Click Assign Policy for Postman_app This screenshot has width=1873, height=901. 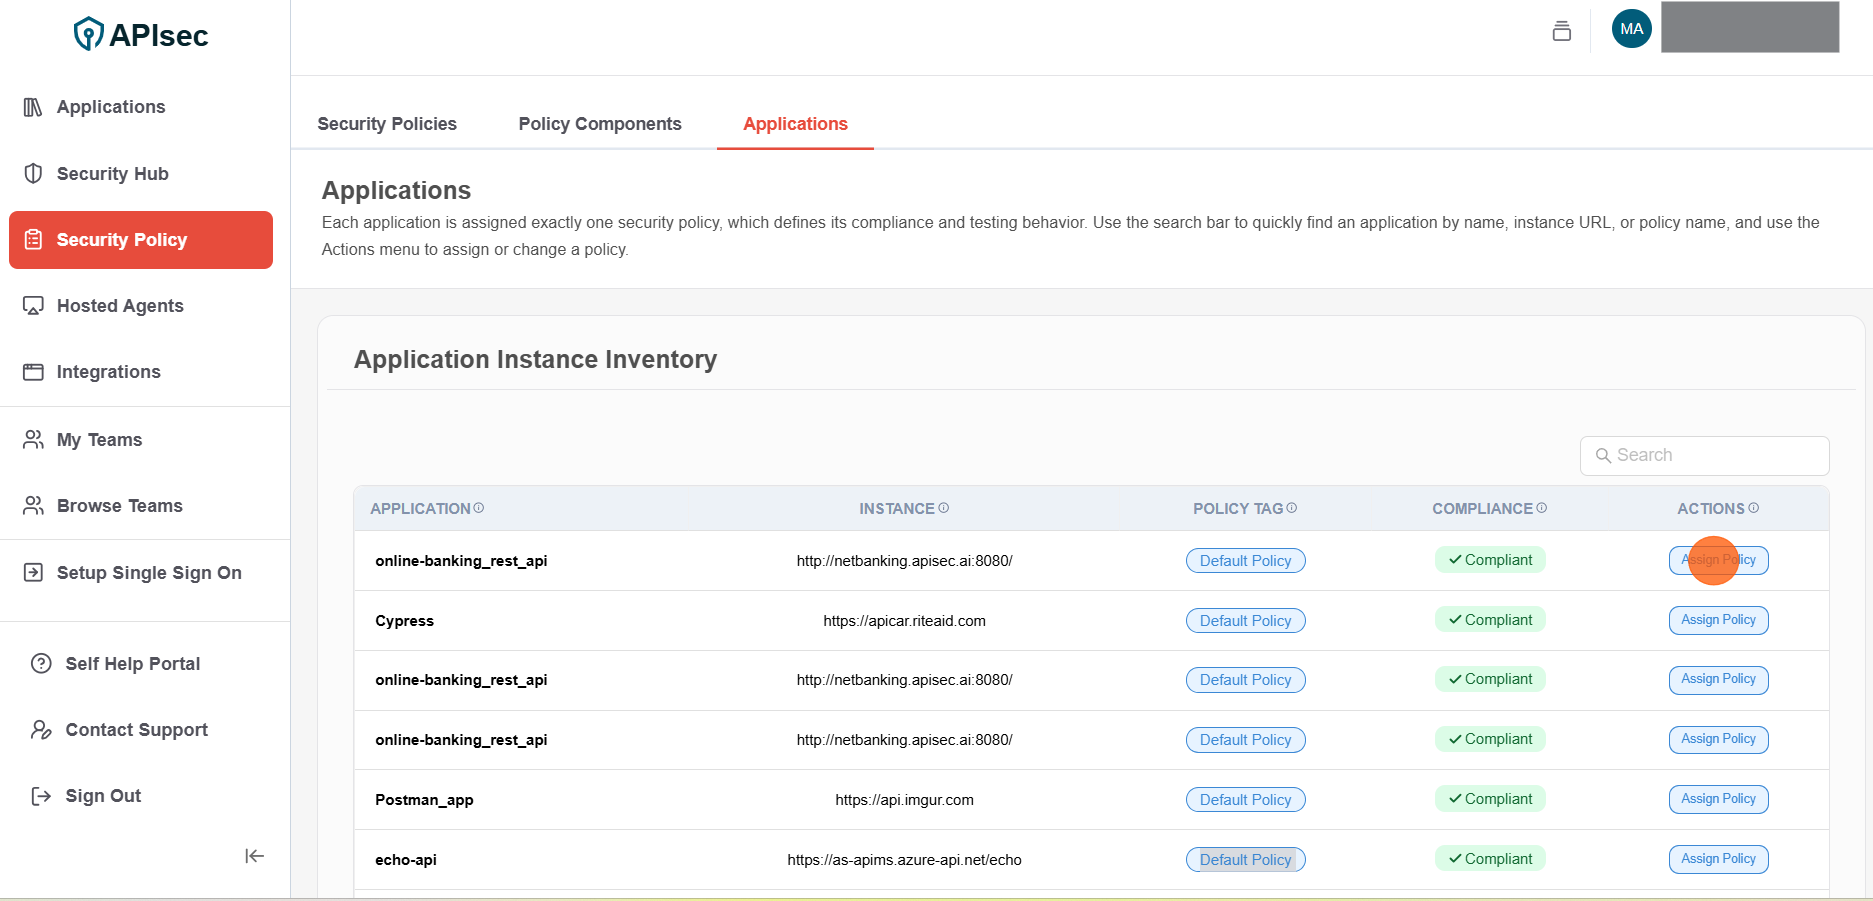(1718, 799)
